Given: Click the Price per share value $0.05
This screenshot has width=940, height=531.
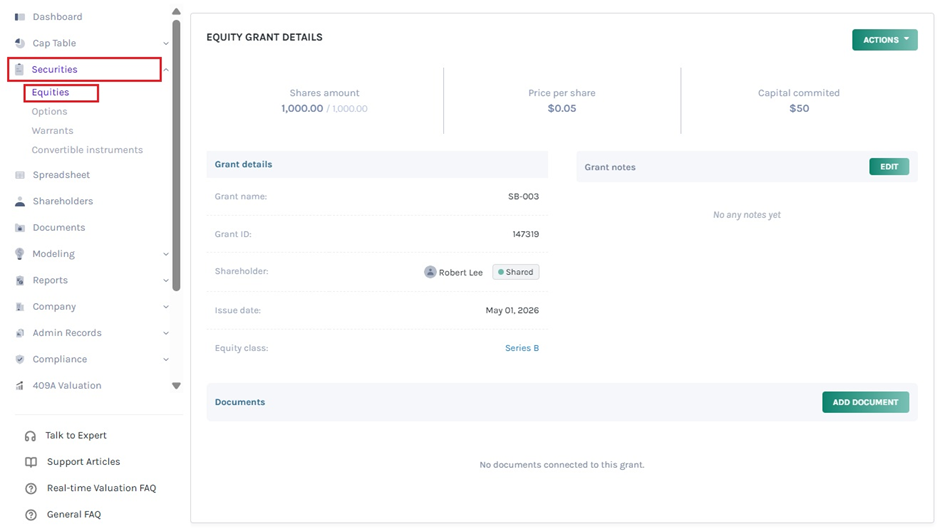Looking at the screenshot, I should pos(562,108).
